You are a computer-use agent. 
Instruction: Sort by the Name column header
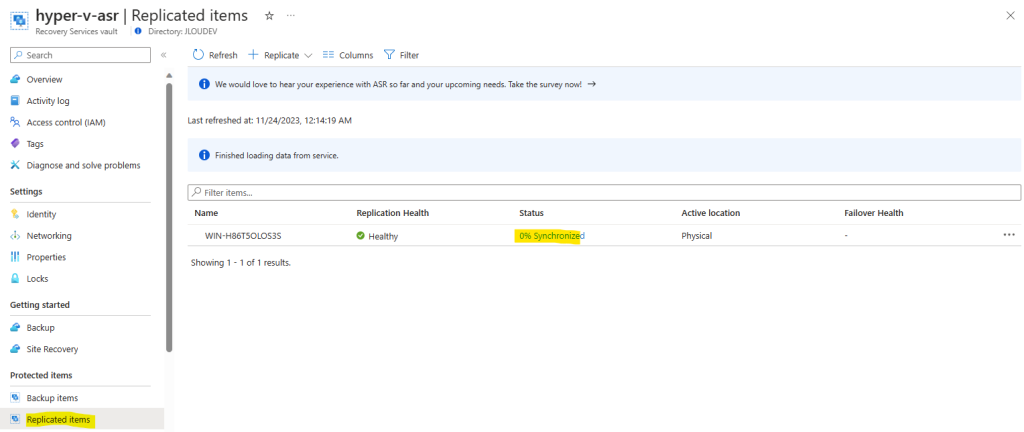(206, 213)
